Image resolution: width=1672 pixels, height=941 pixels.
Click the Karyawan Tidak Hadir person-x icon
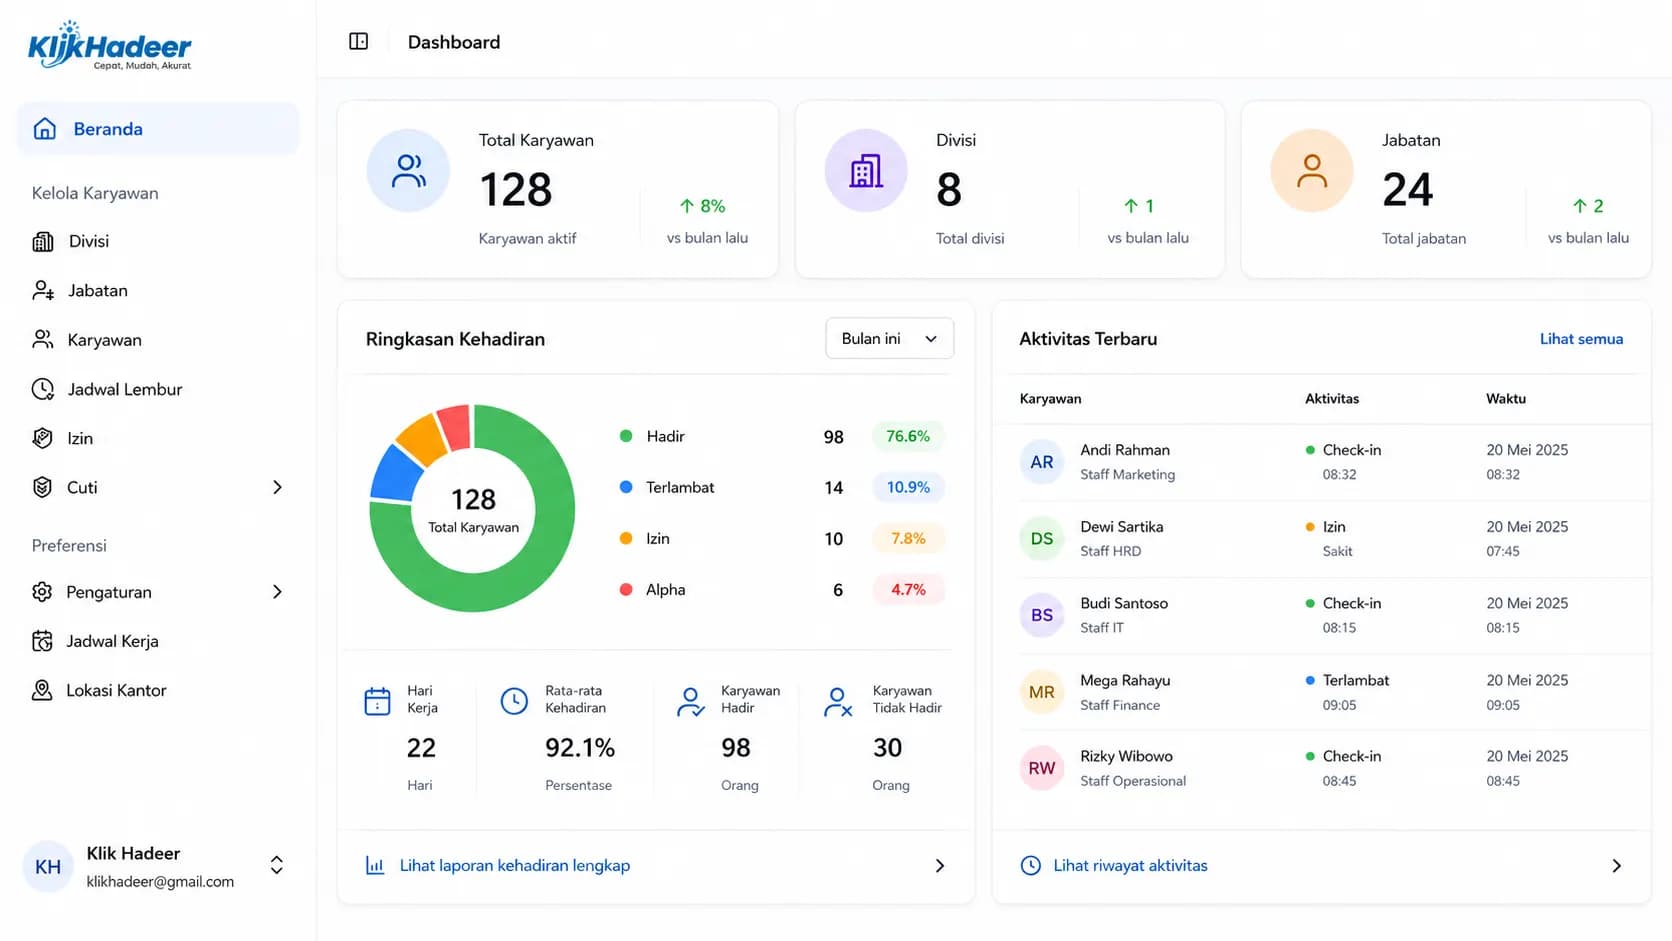click(838, 701)
